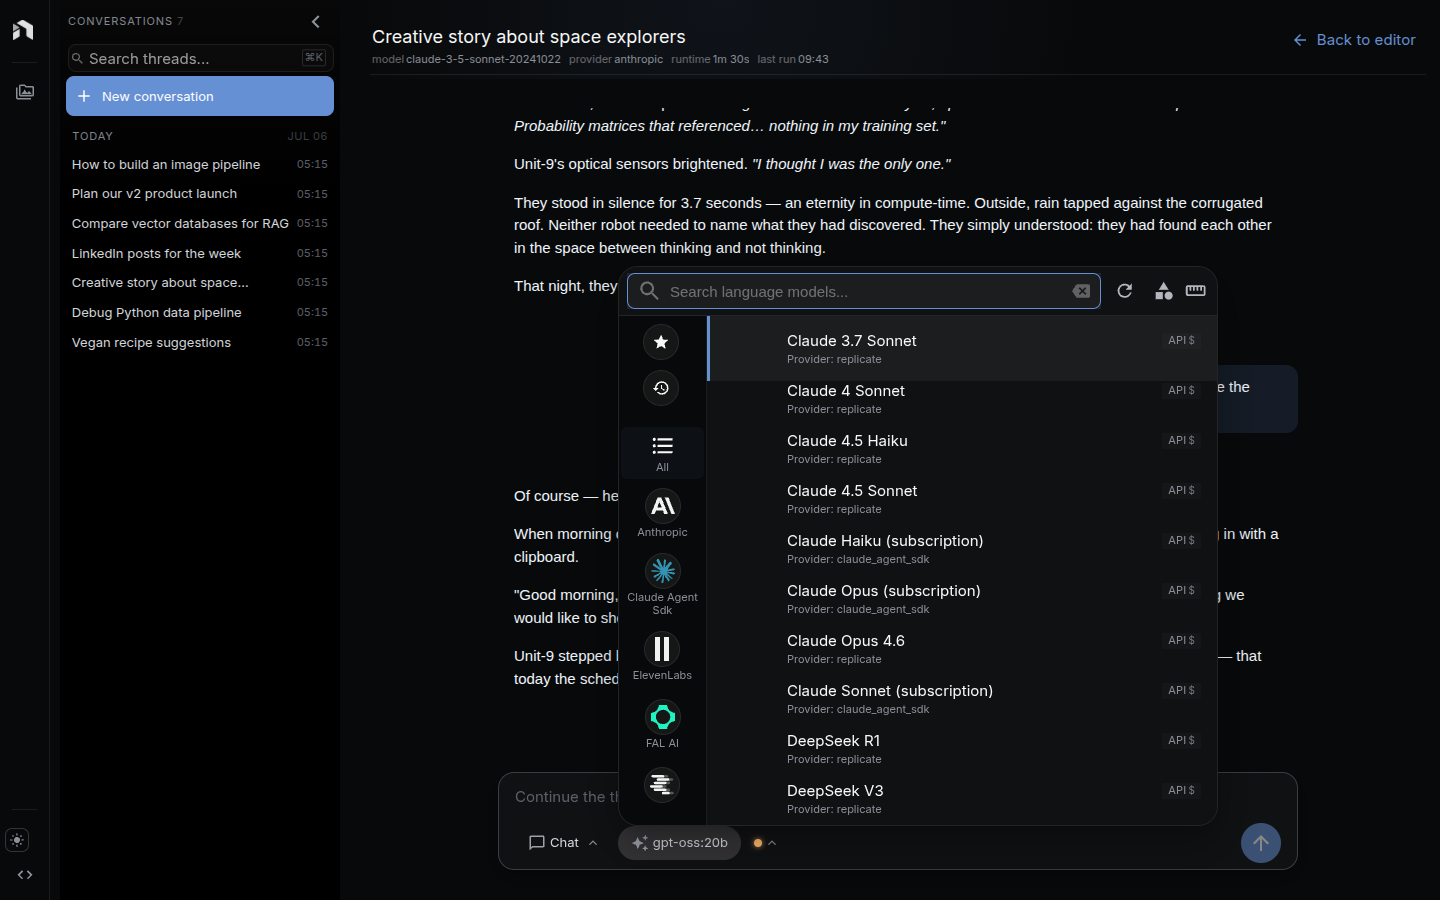The width and height of the screenshot is (1440, 900).
Task: Filter models by ElevenLabs provider
Action: click(662, 656)
